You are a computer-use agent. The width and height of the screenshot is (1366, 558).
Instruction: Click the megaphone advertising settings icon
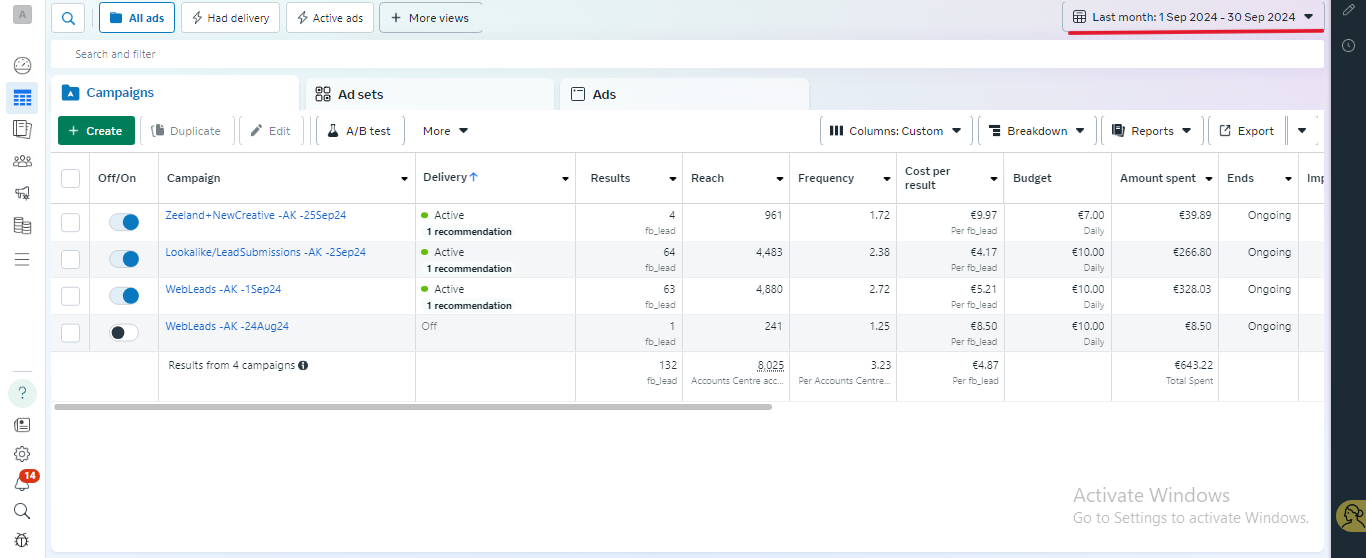[x=22, y=193]
